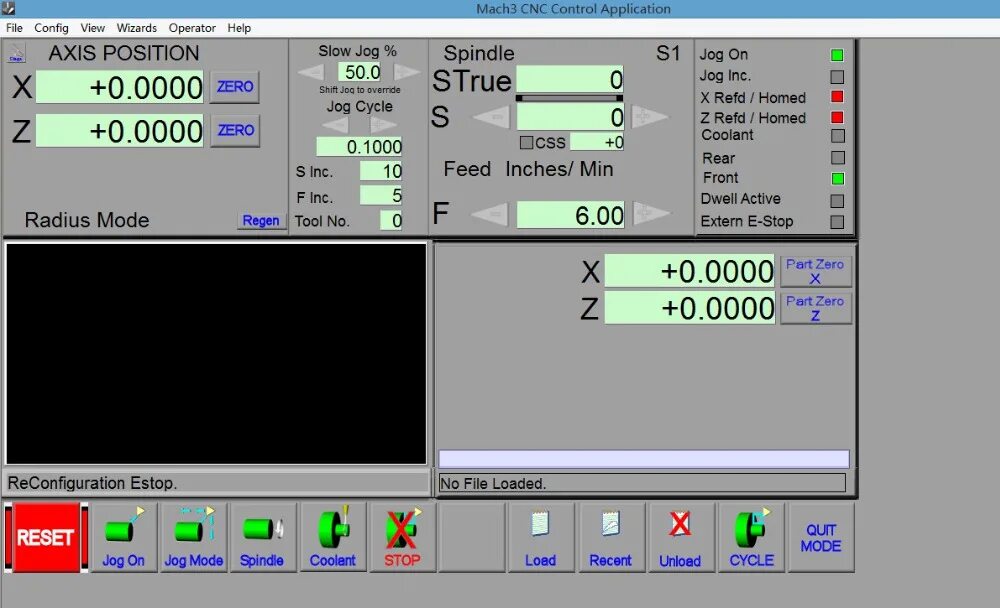The width and height of the screenshot is (1000, 608).
Task: Click the CSS +0 value field
Action: coord(597,142)
